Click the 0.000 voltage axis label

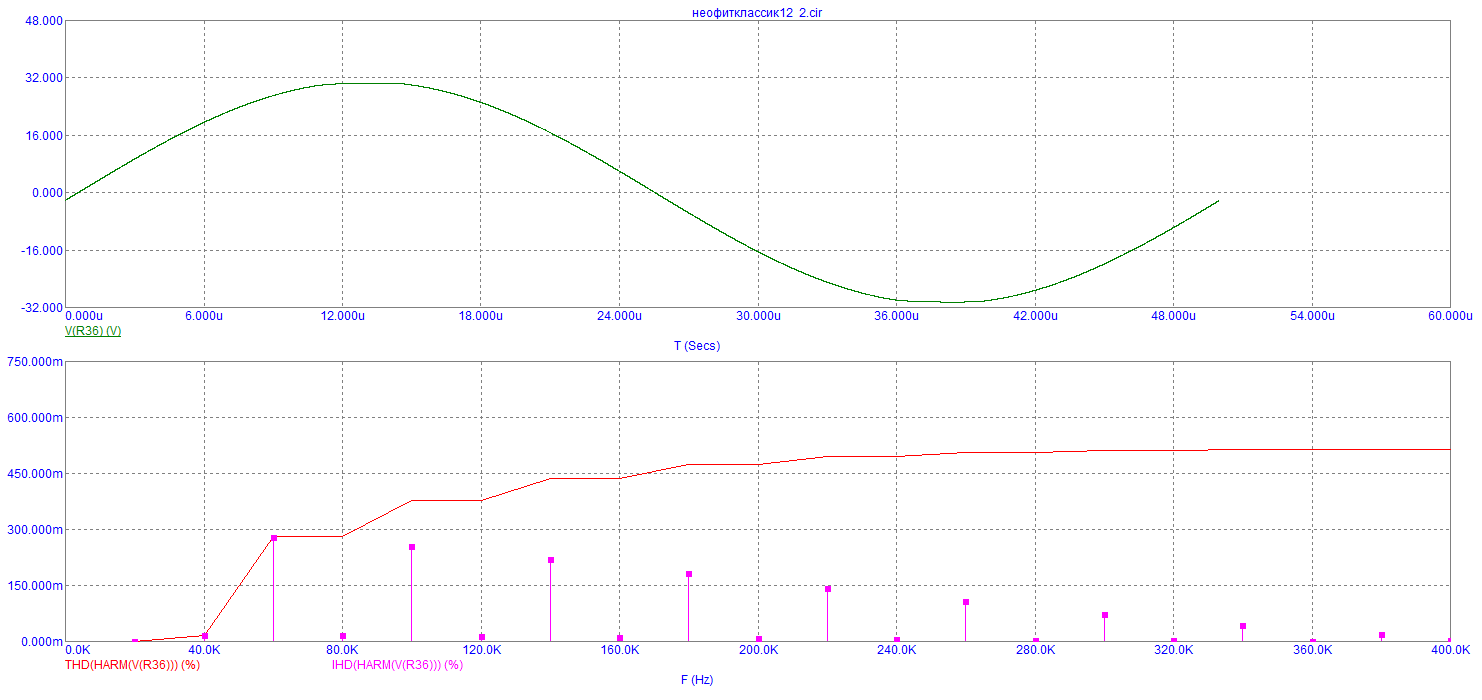click(46, 193)
